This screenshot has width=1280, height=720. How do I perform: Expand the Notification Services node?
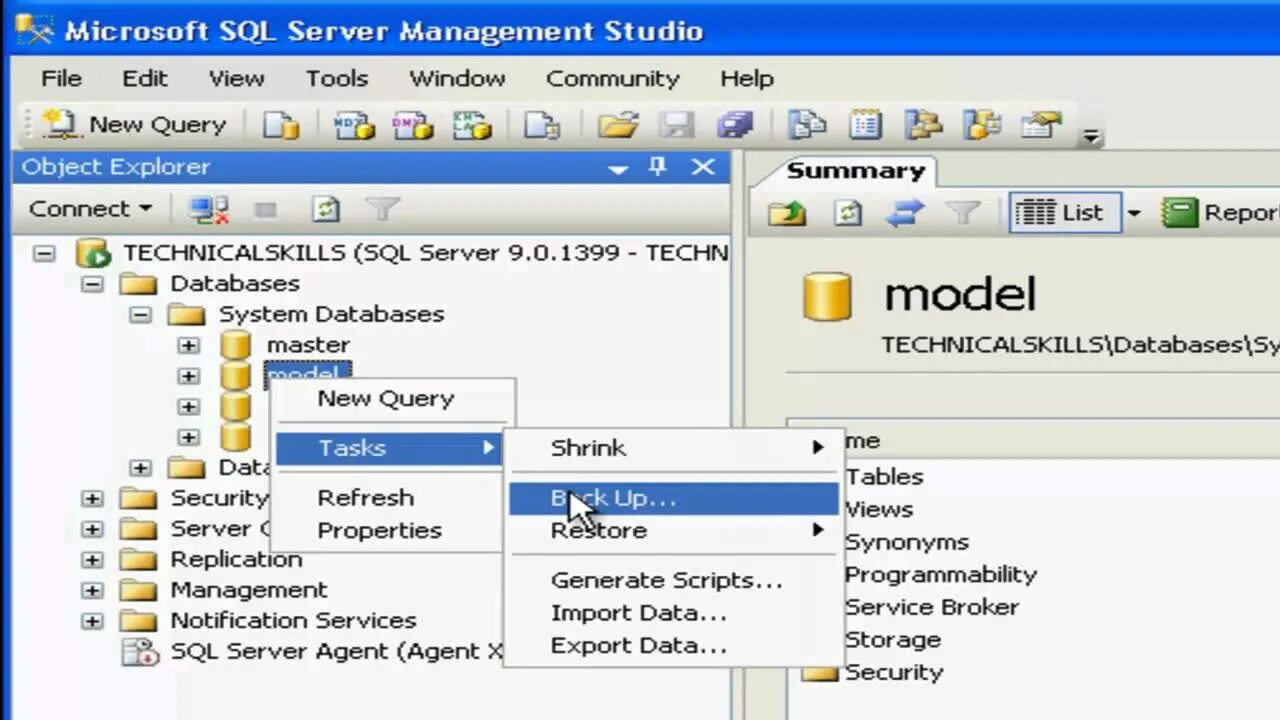pyautogui.click(x=92, y=621)
